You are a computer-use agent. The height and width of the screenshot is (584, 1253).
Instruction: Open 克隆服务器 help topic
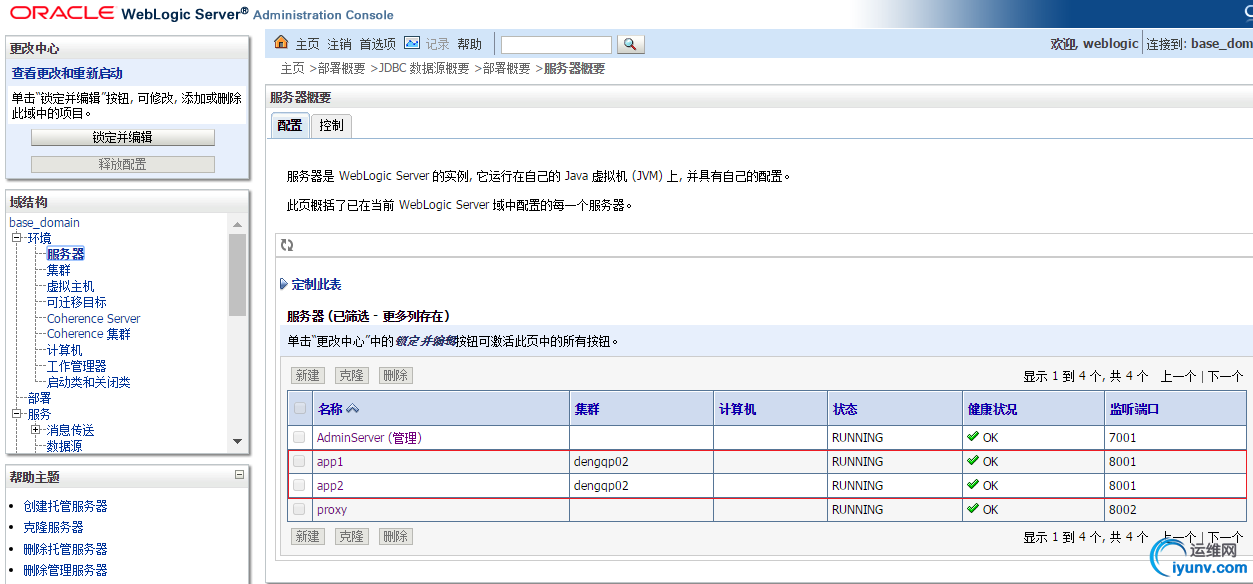coord(53,527)
